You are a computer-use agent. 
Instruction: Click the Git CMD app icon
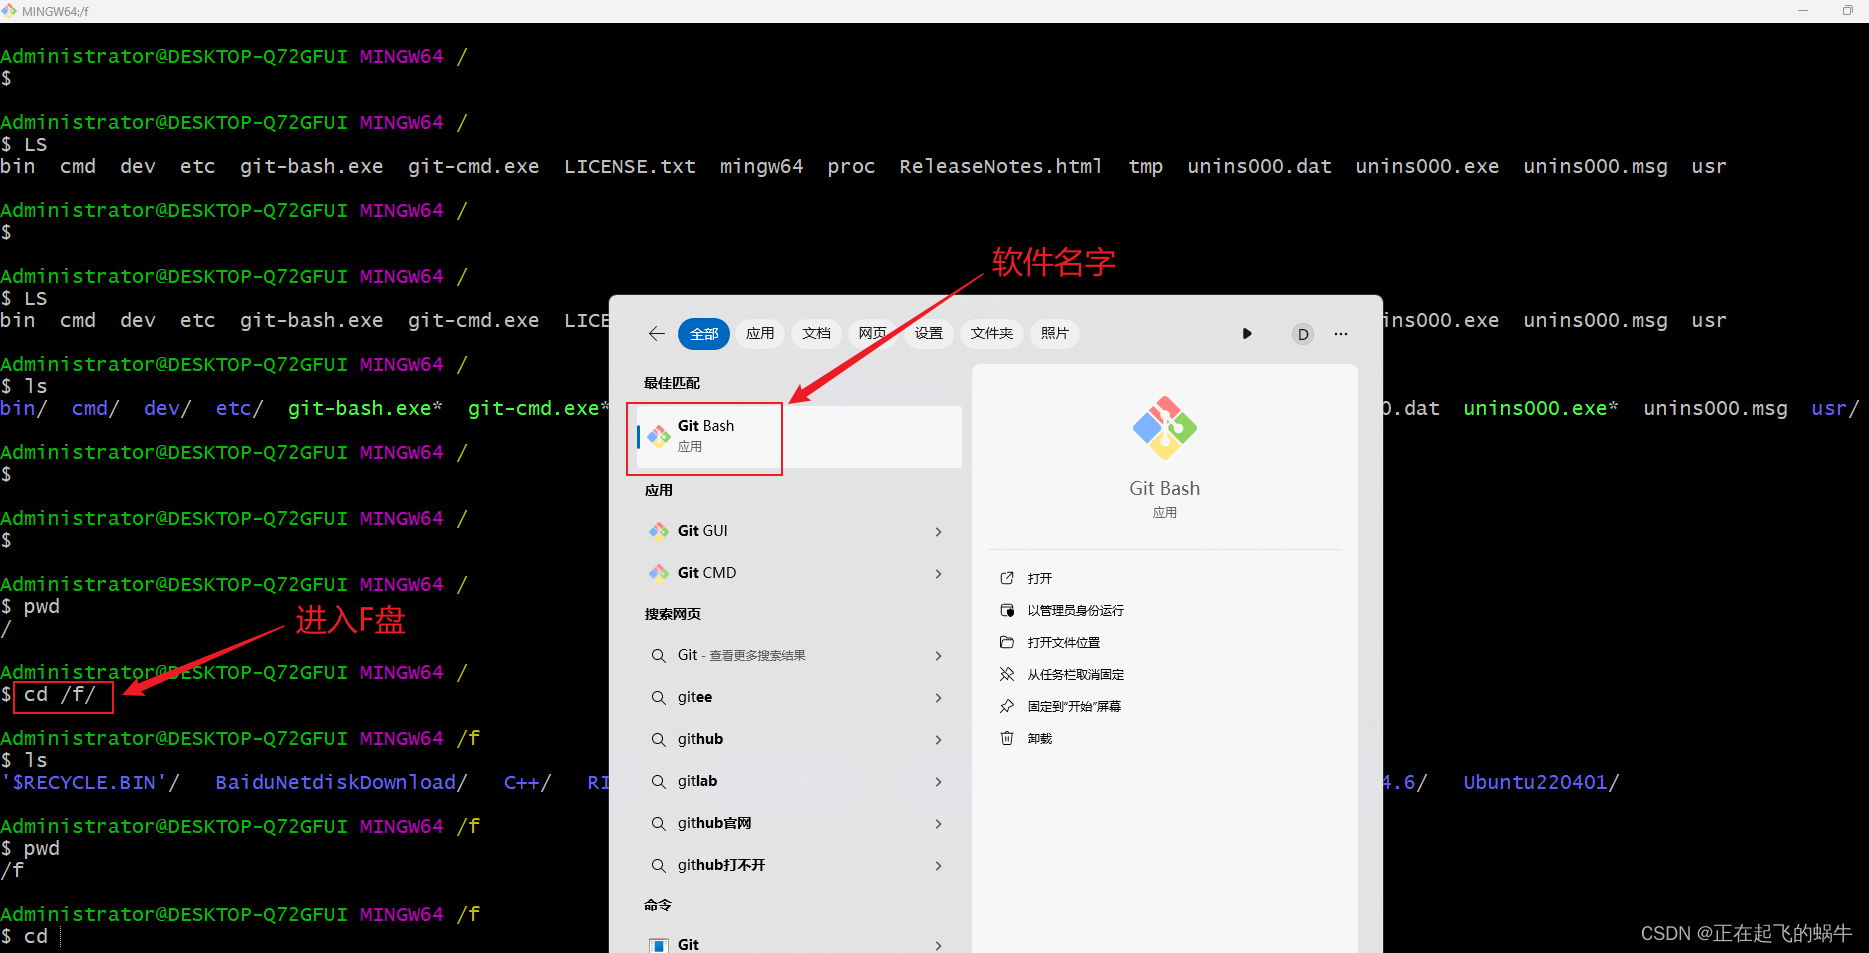[659, 573]
